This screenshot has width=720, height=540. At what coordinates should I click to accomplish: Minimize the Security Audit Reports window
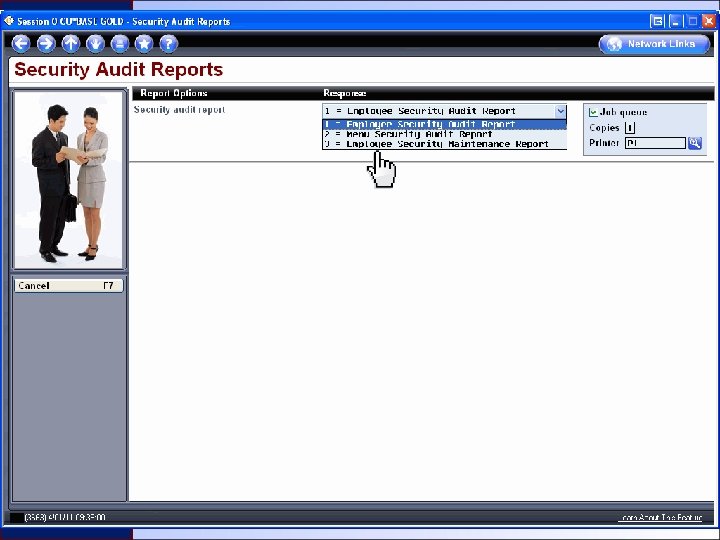tap(675, 21)
